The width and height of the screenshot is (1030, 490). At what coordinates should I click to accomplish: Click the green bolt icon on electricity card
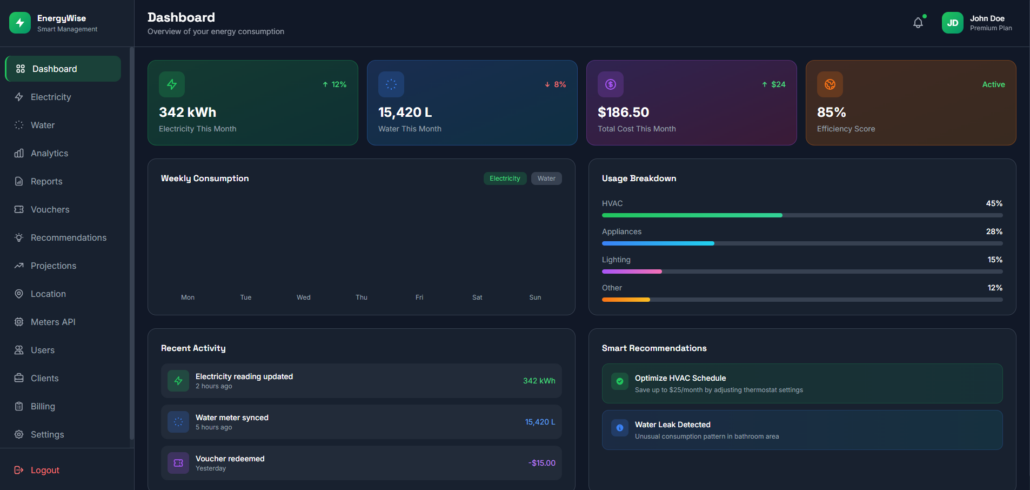coord(171,84)
